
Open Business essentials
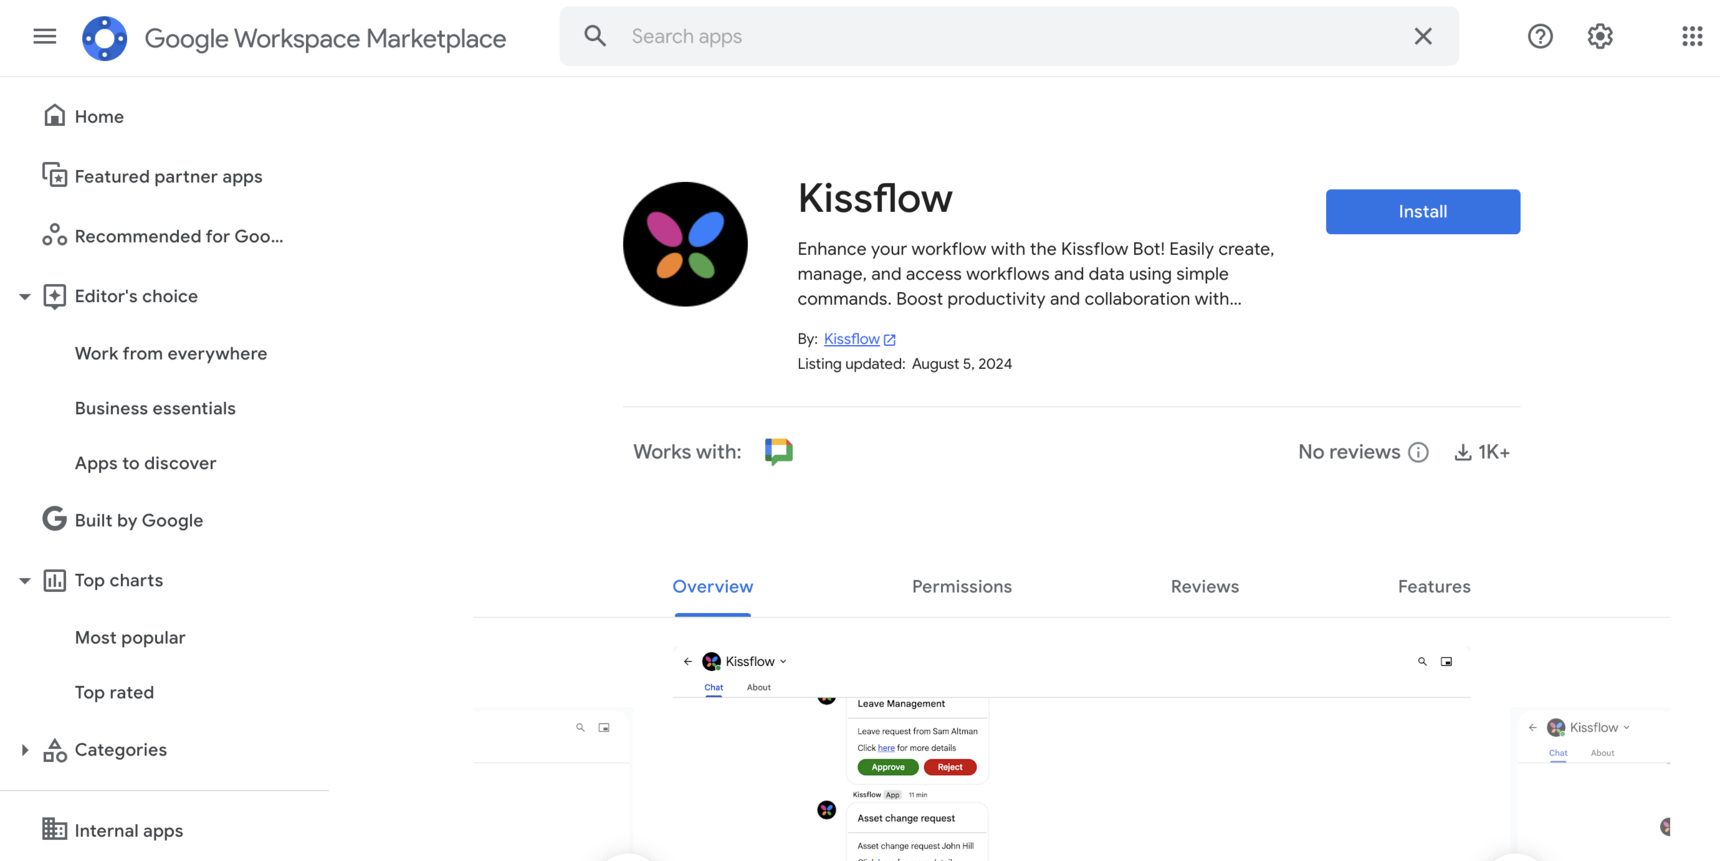(x=155, y=408)
